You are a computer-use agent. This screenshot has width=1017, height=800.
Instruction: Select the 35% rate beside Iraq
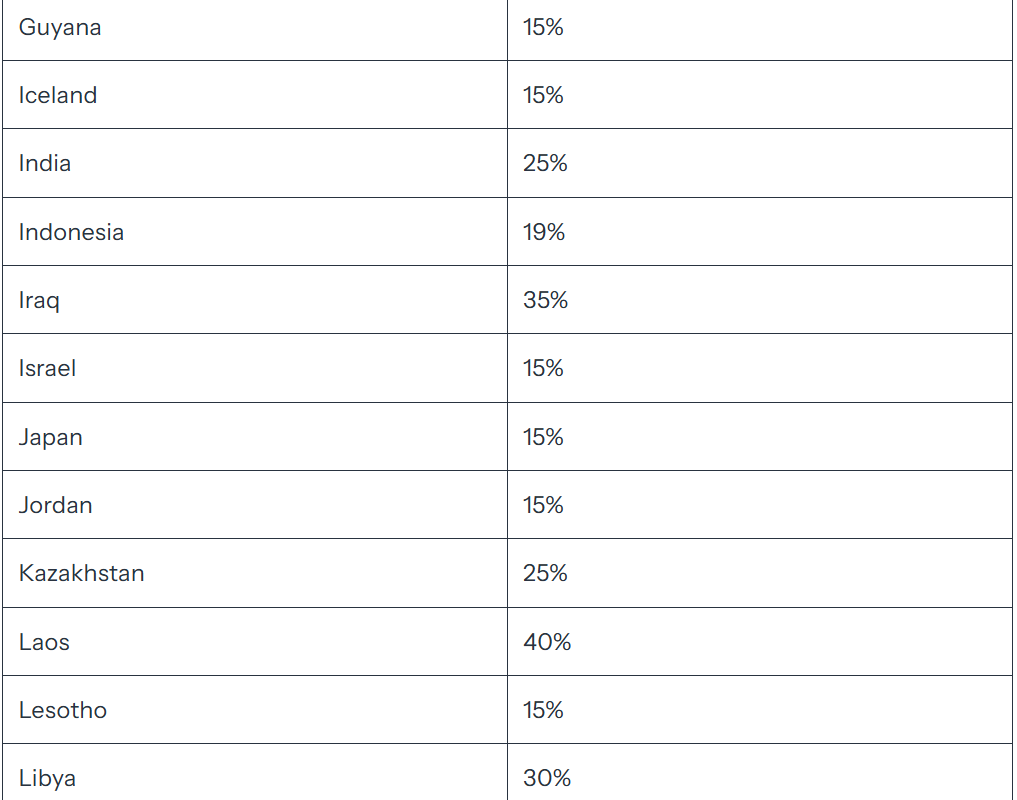tap(545, 300)
